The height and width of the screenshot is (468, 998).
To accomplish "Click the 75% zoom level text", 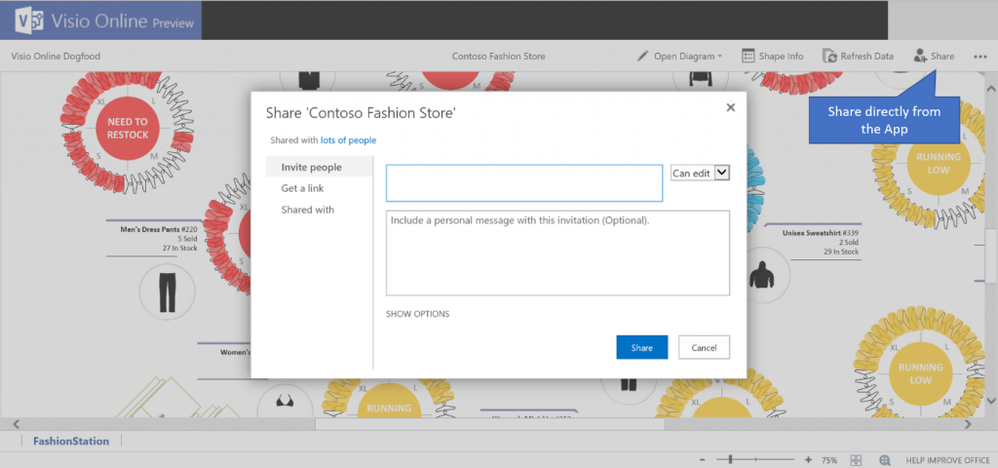I will click(829, 460).
